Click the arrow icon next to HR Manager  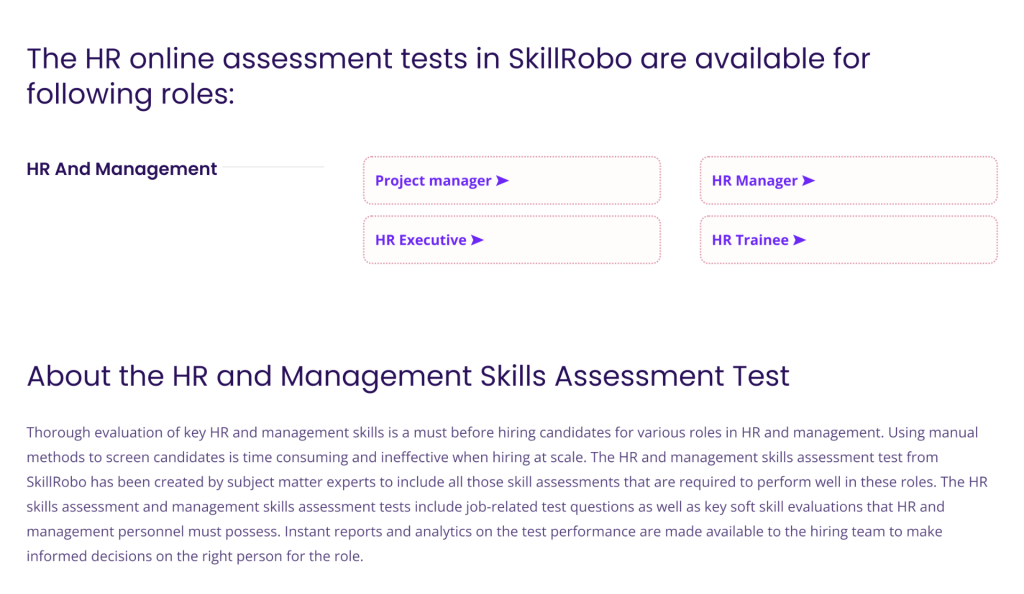808,181
